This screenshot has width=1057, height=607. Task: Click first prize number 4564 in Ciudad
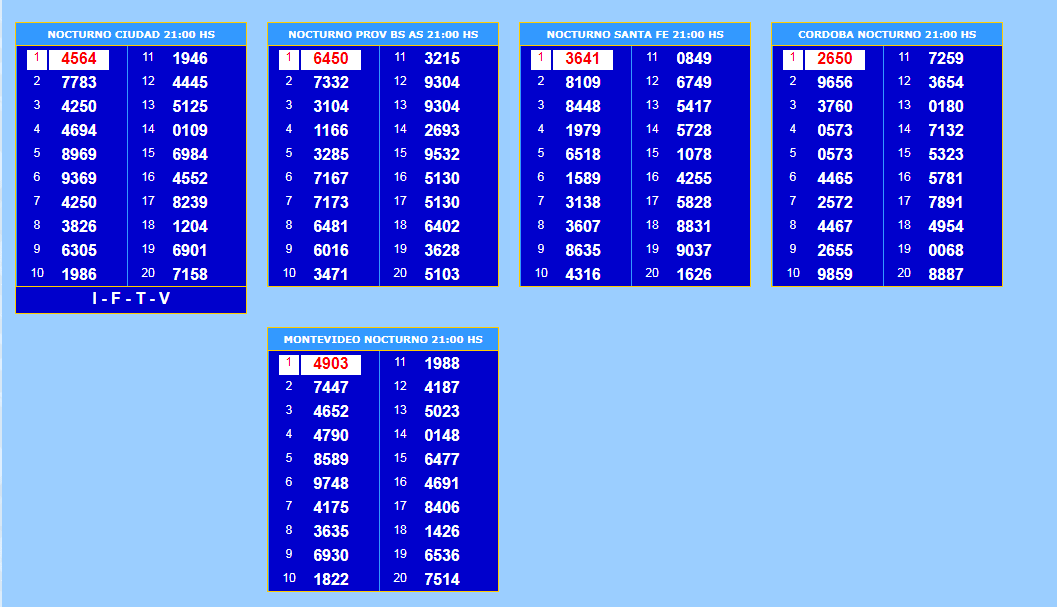pos(79,59)
